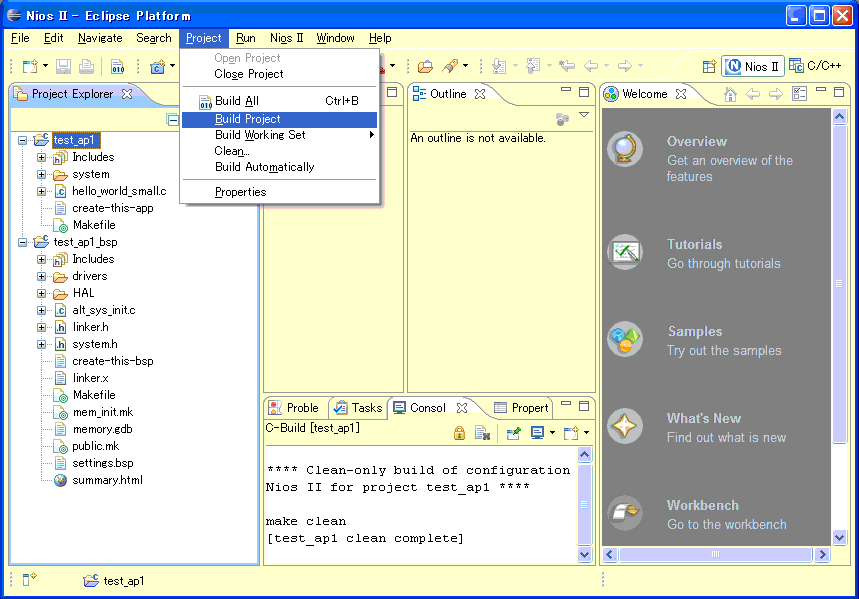The height and width of the screenshot is (599, 859).
Task: Switch to the C/C++ perspective
Action: click(x=815, y=66)
